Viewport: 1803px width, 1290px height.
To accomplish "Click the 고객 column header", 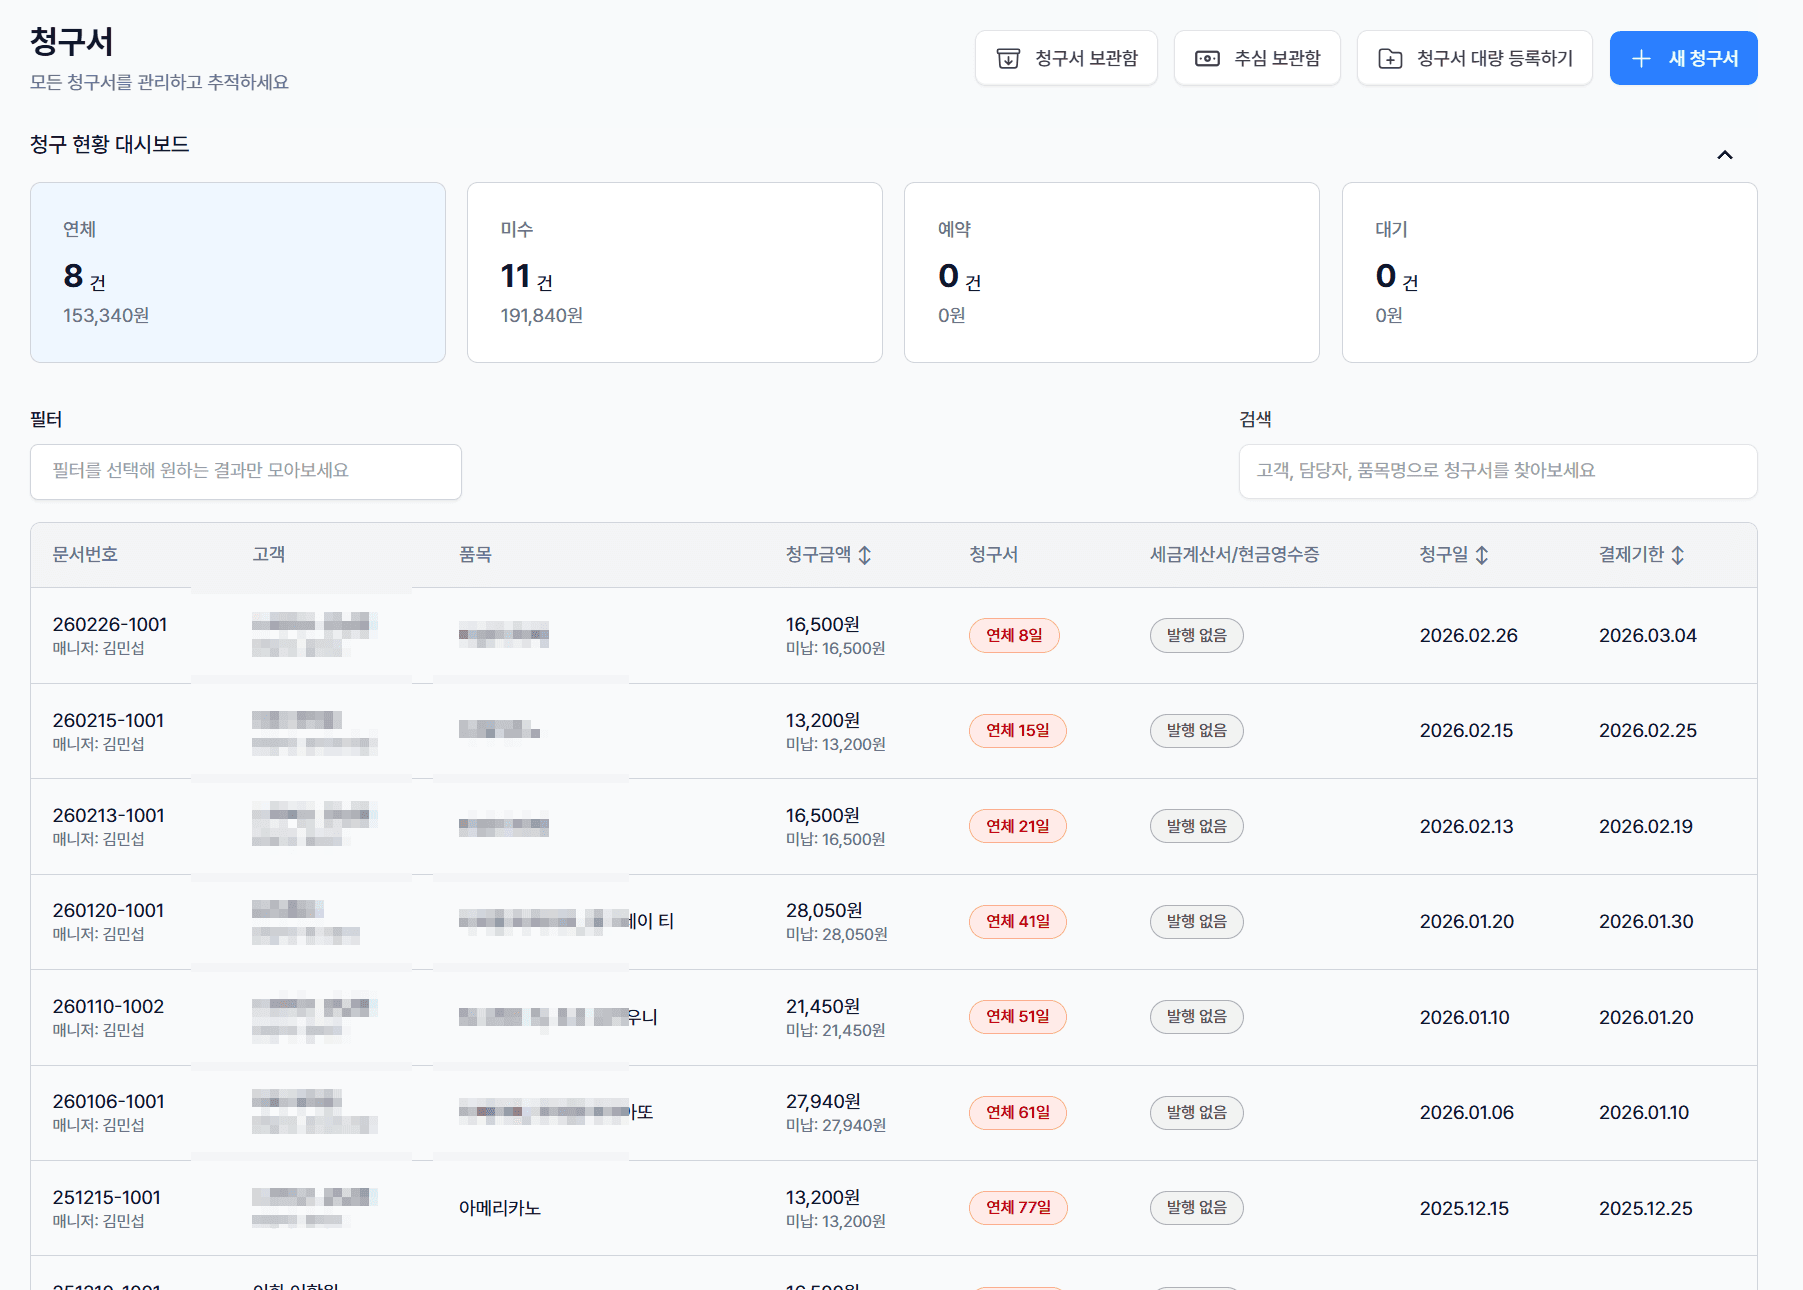I will 269,555.
